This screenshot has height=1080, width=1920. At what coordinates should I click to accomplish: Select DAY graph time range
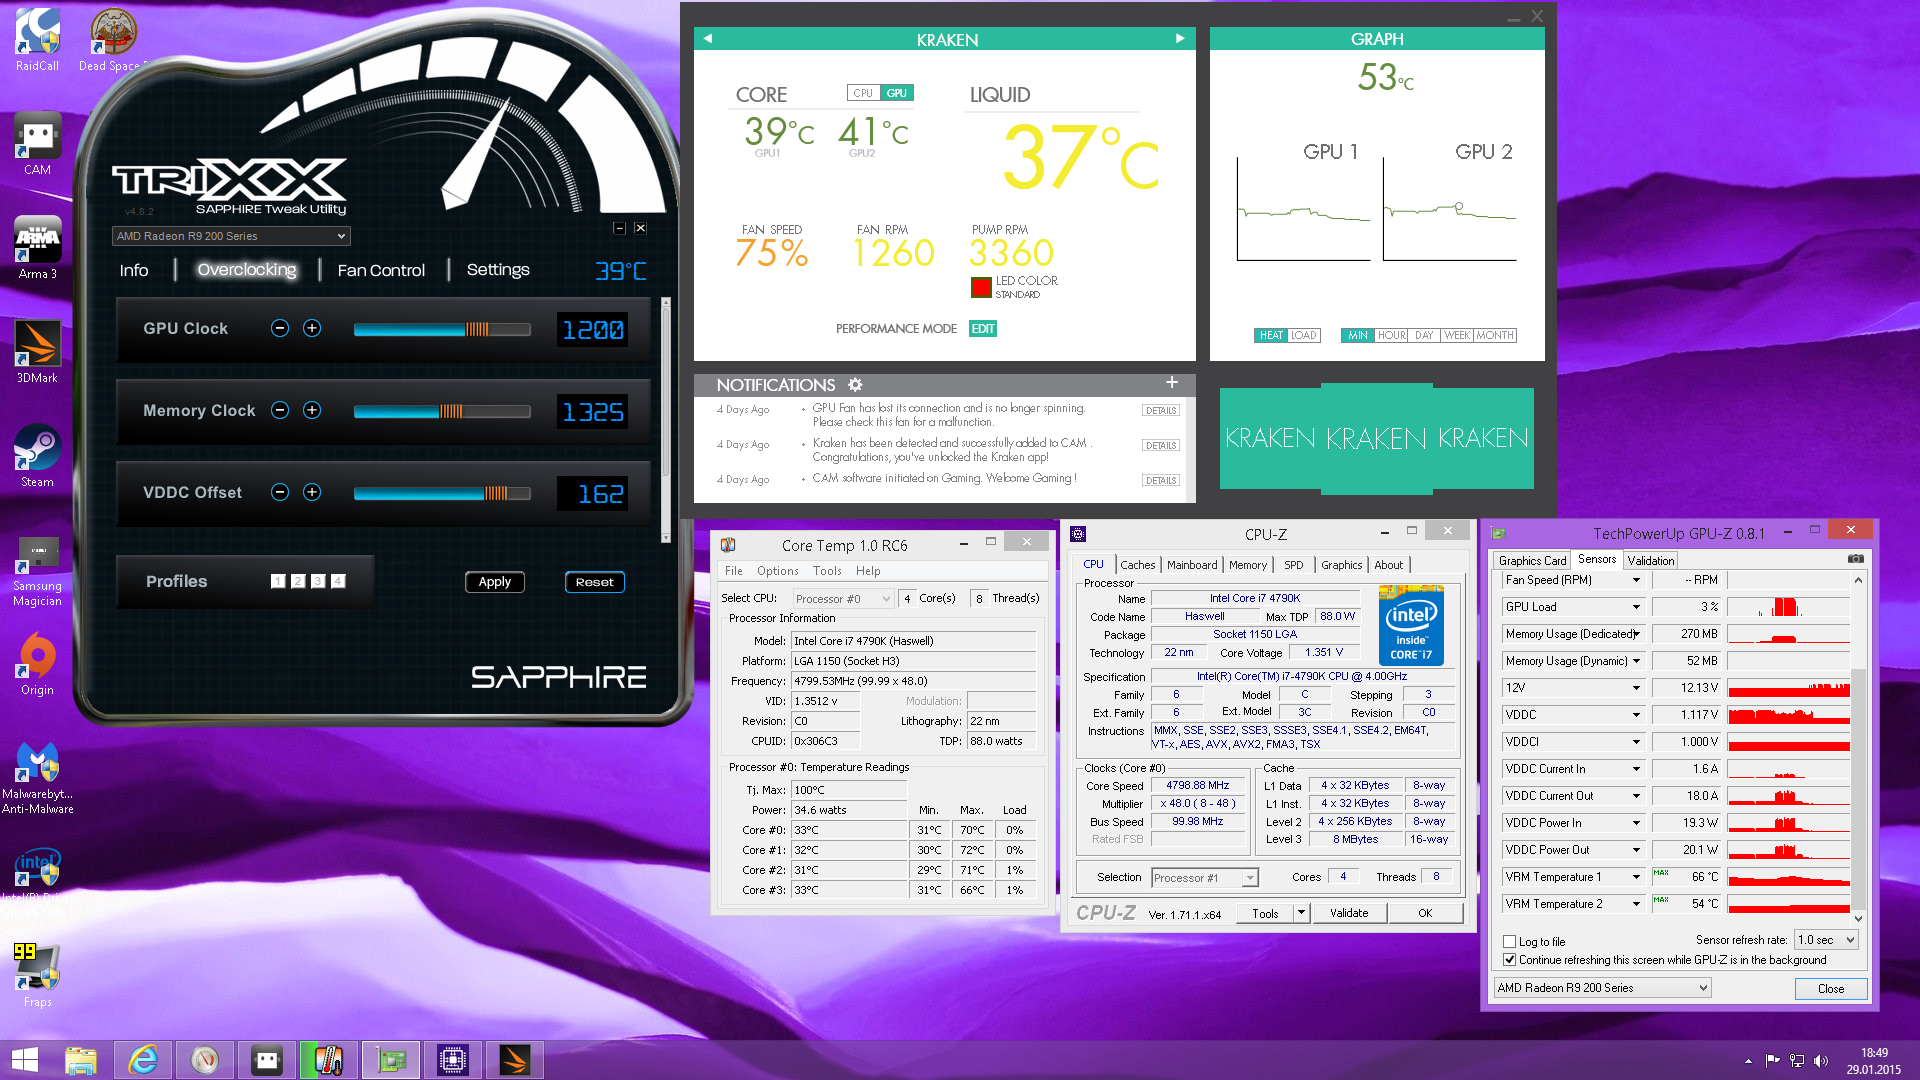point(1424,335)
